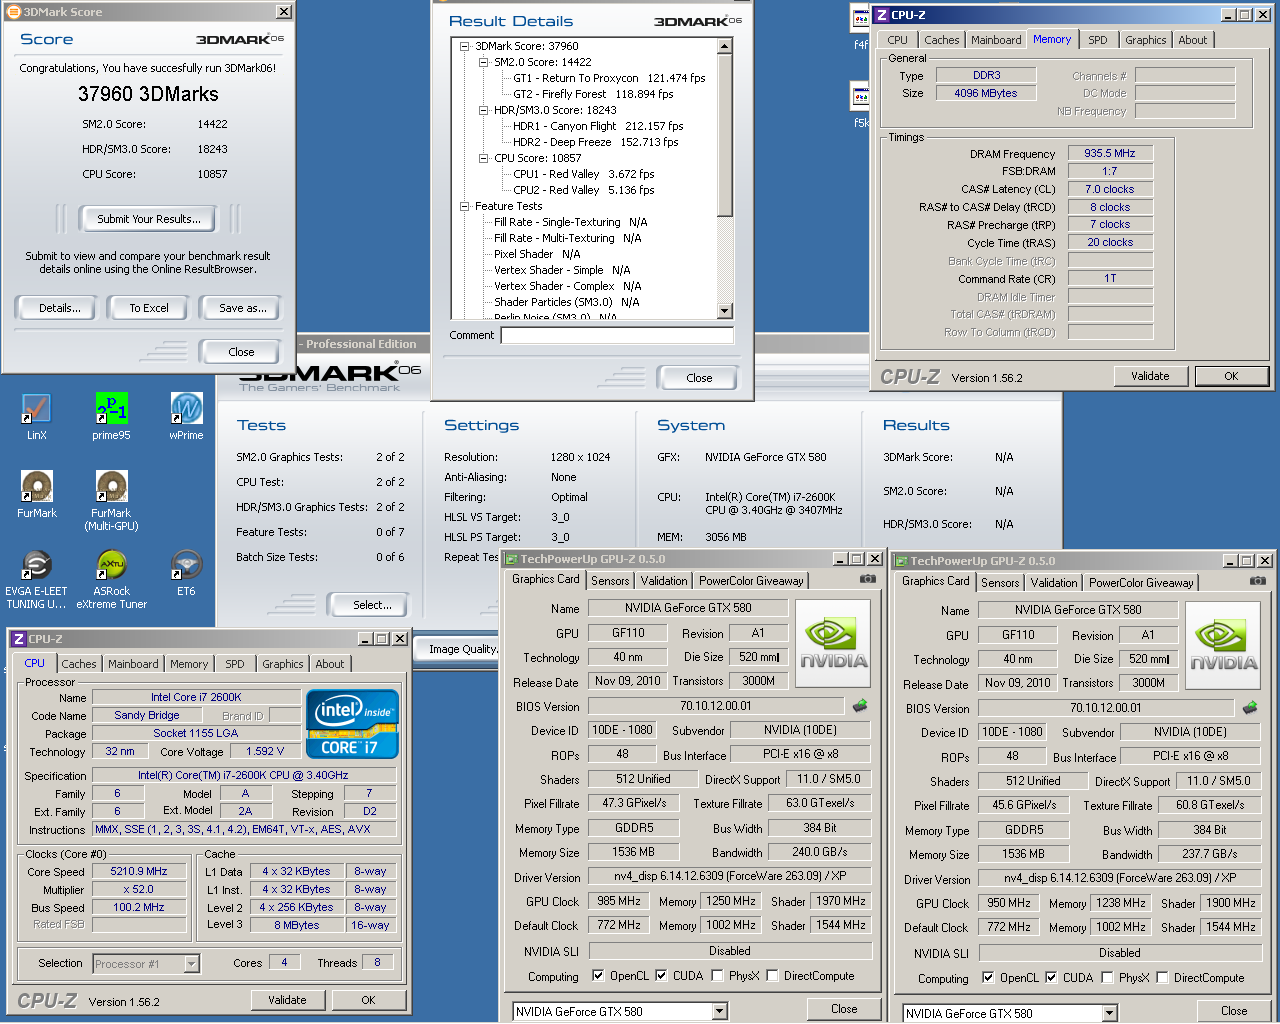Toggle PhysX checkbox in right GPU-Z window
Image resolution: width=1280 pixels, height=1024 pixels.
pyautogui.click(x=1107, y=978)
